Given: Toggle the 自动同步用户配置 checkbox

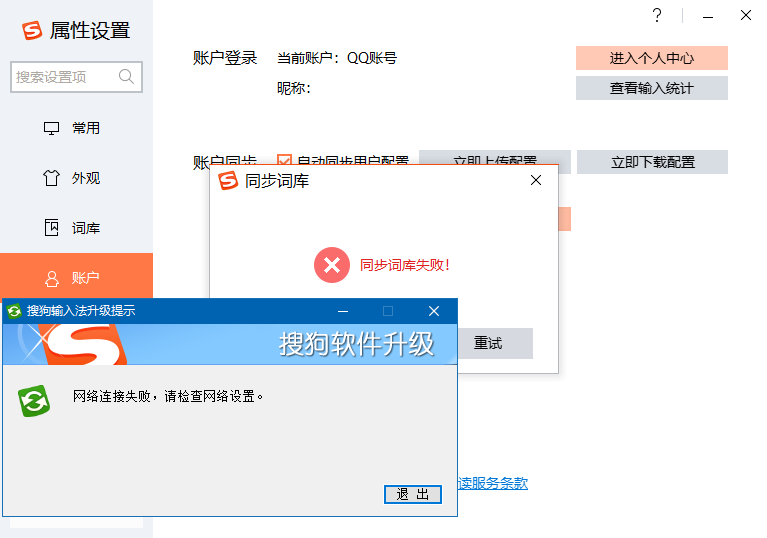Looking at the screenshot, I should pos(284,159).
